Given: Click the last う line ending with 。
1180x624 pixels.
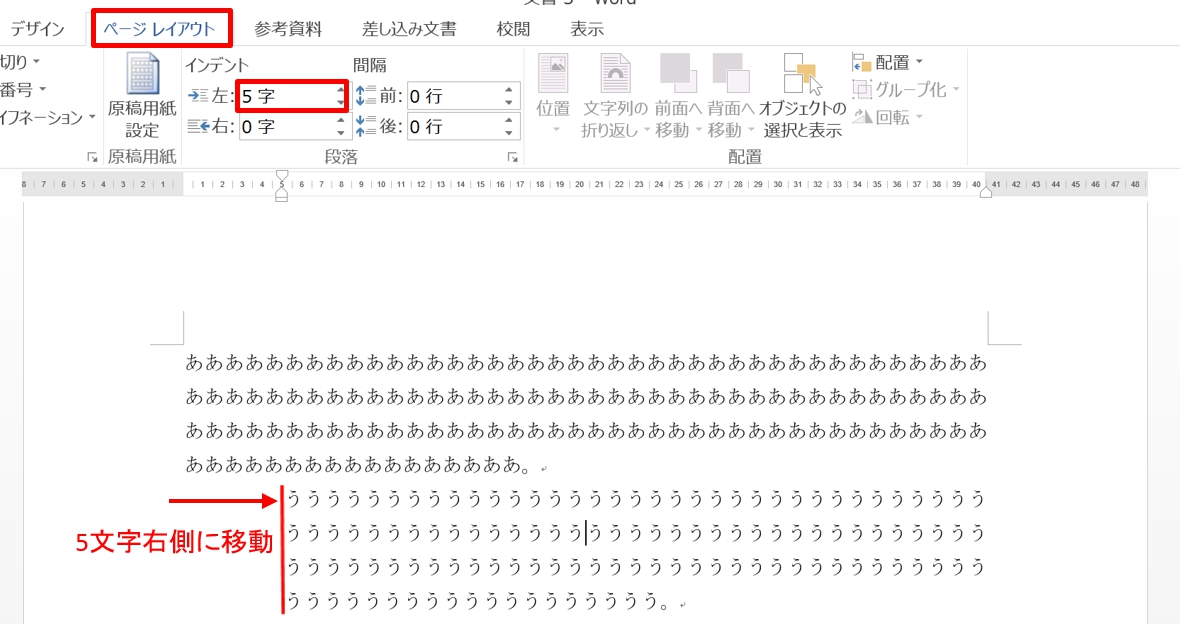Looking at the screenshot, I should pos(479,601).
